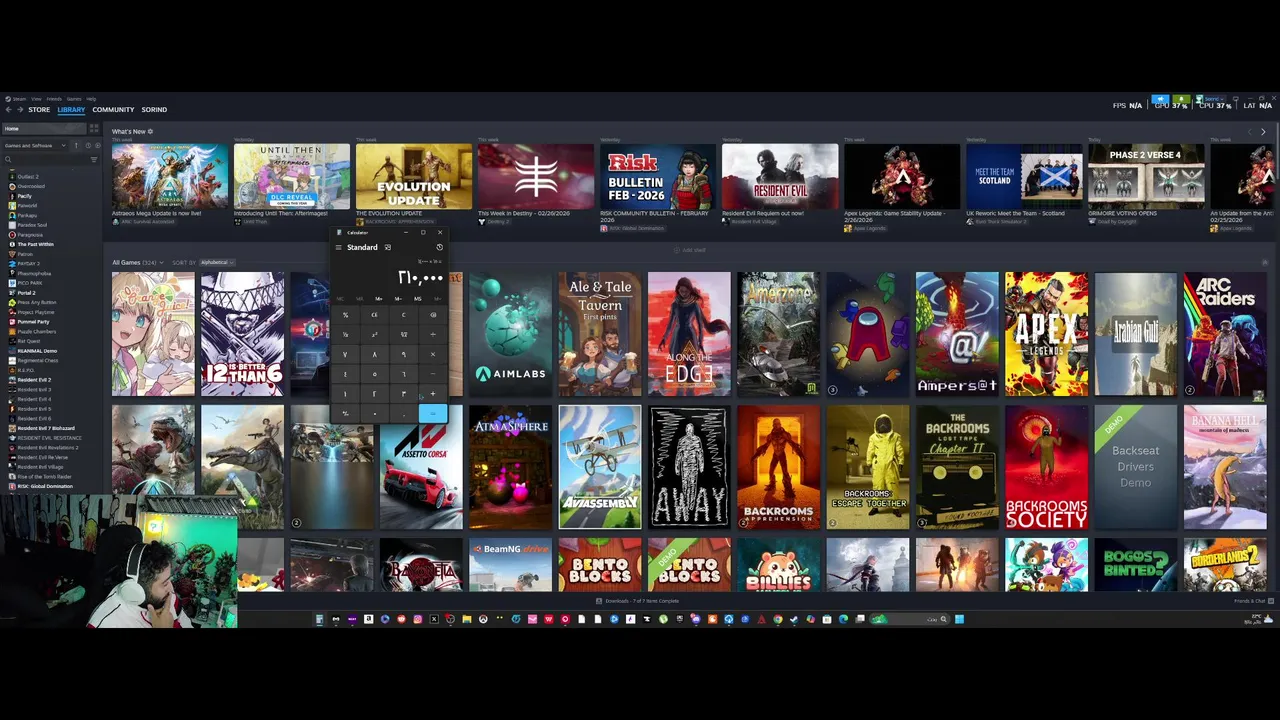Image resolution: width=1280 pixels, height=720 pixels.
Task: Select Rise of the Tomb Raider entry
Action: (45, 477)
